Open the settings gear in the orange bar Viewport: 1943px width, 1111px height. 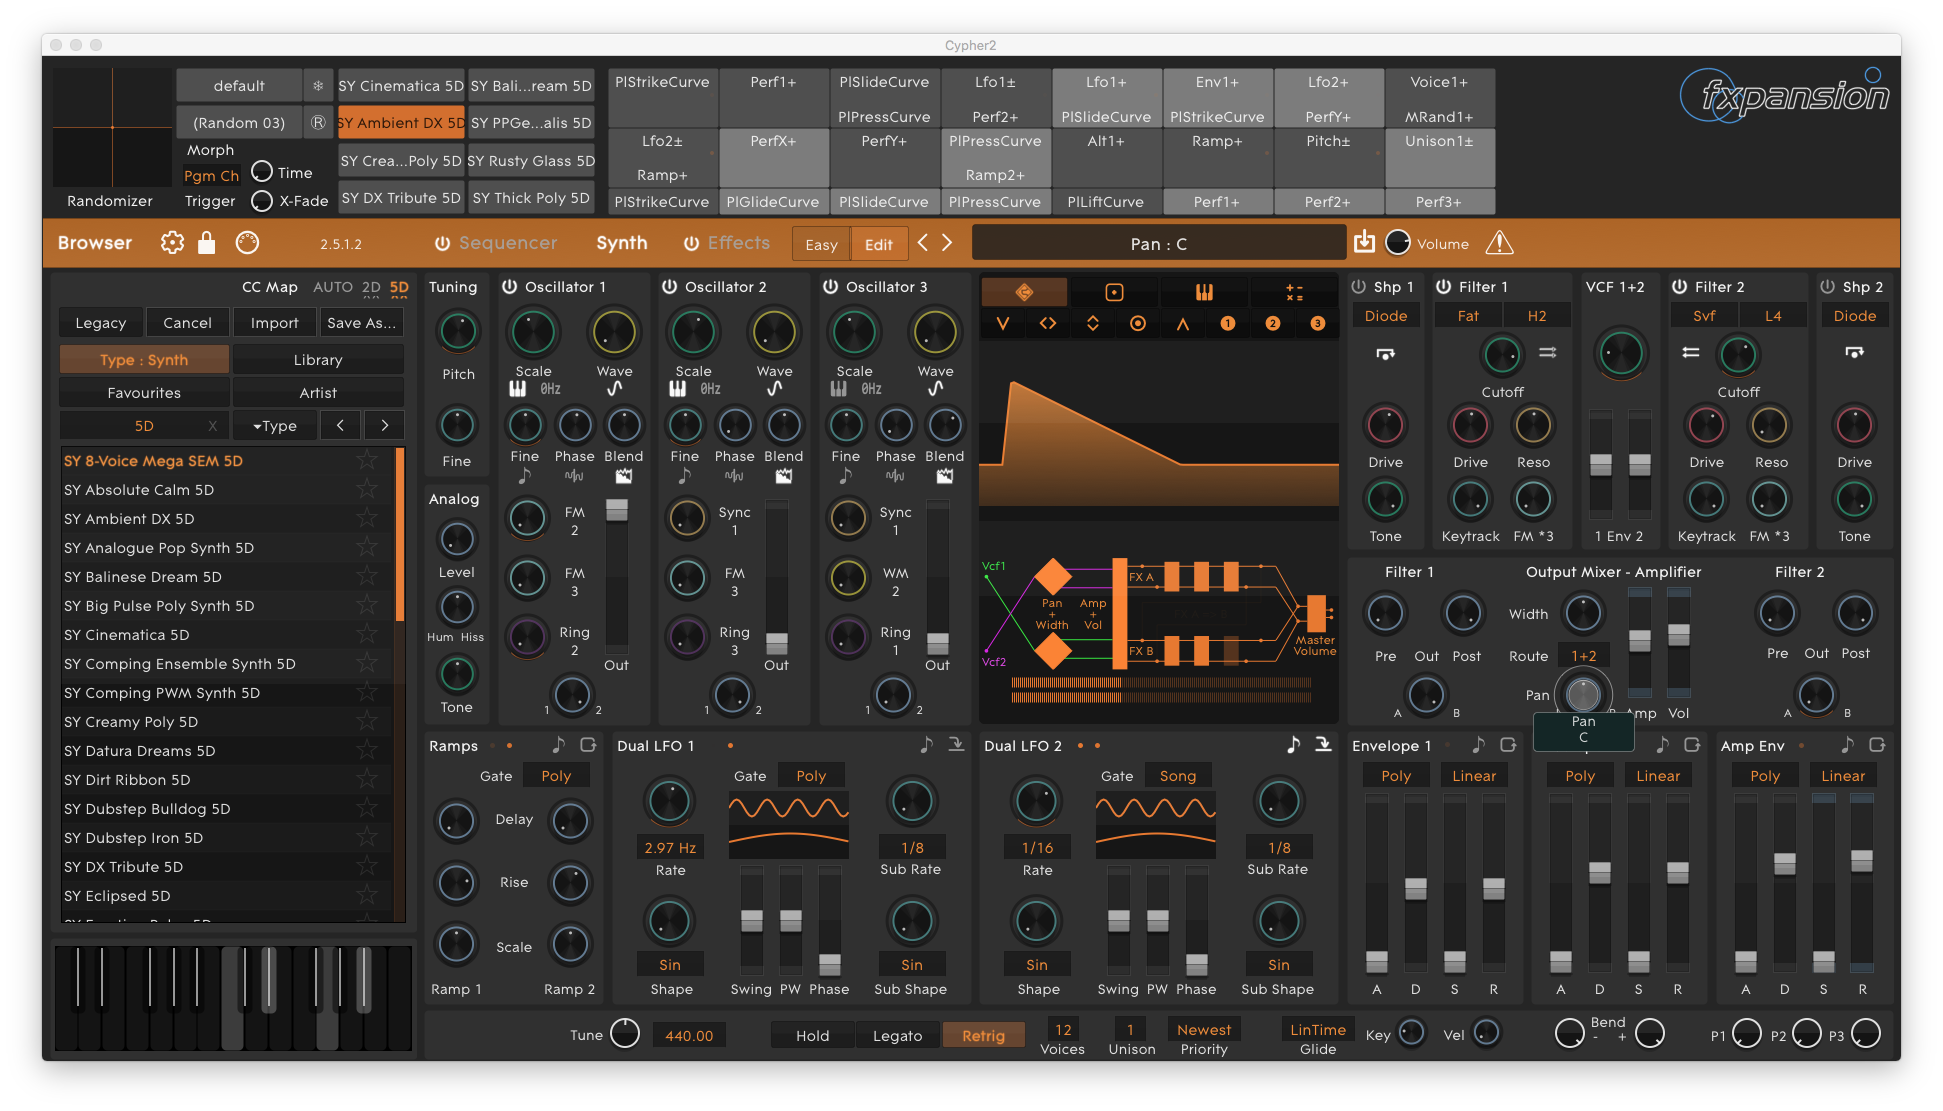point(172,243)
